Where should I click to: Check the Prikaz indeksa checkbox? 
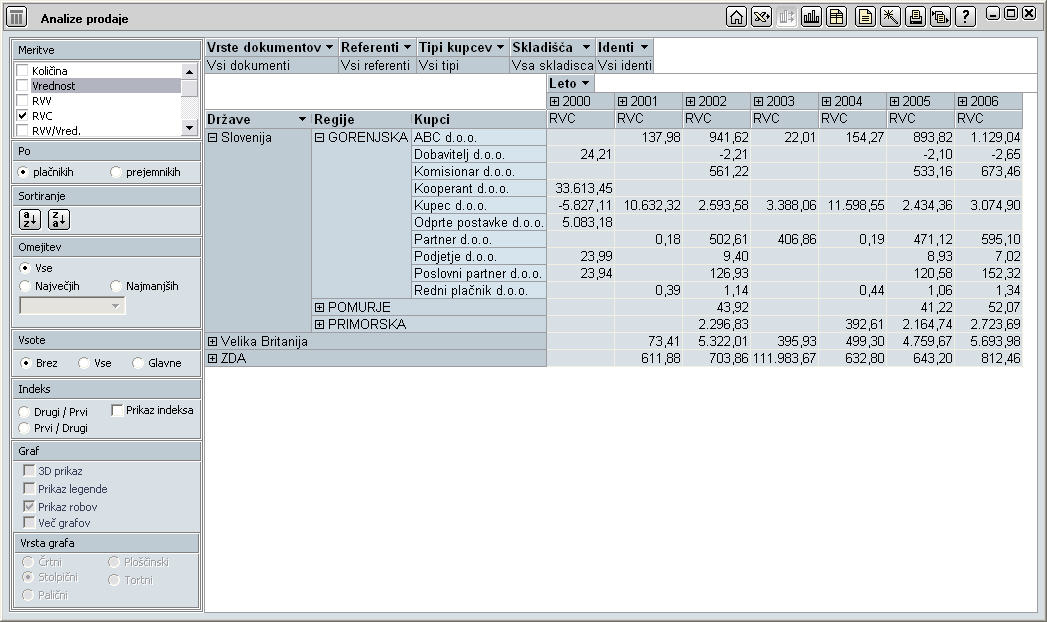pos(118,410)
